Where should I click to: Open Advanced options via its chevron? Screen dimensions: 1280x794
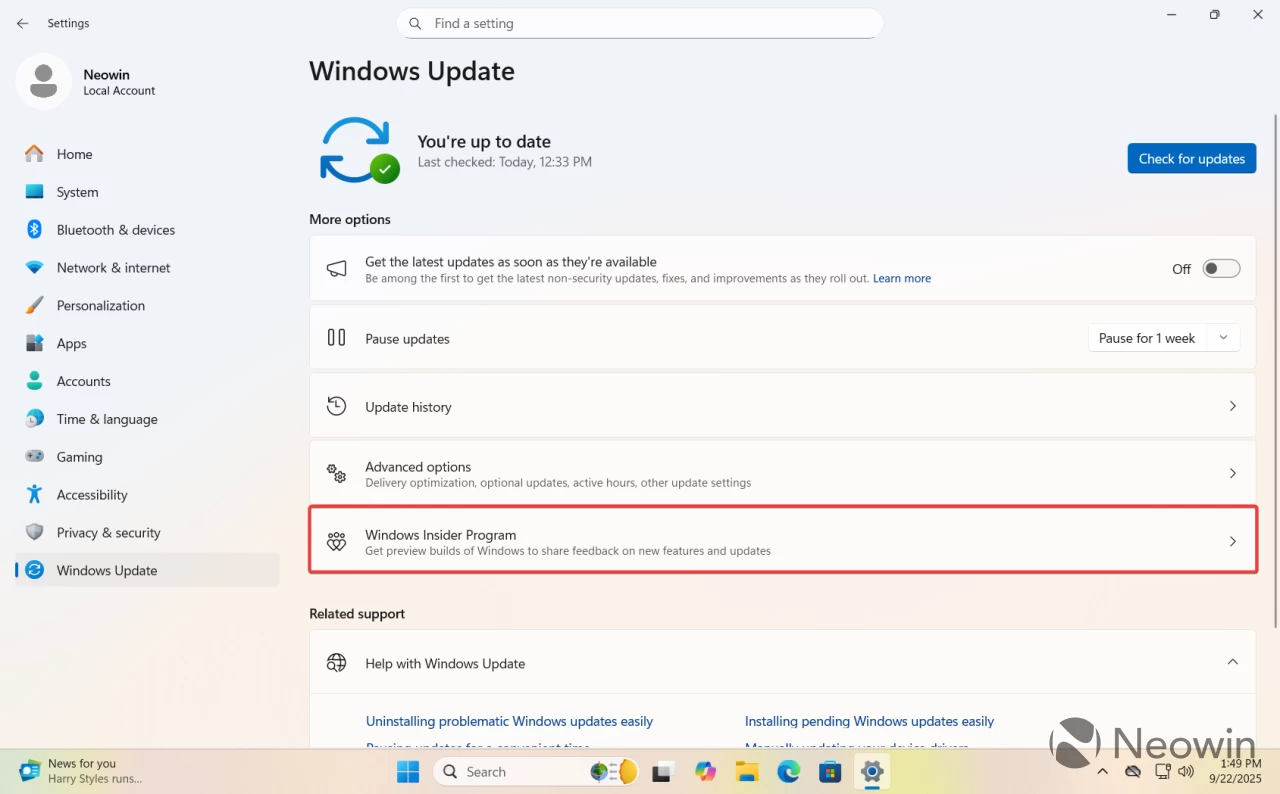(1233, 473)
